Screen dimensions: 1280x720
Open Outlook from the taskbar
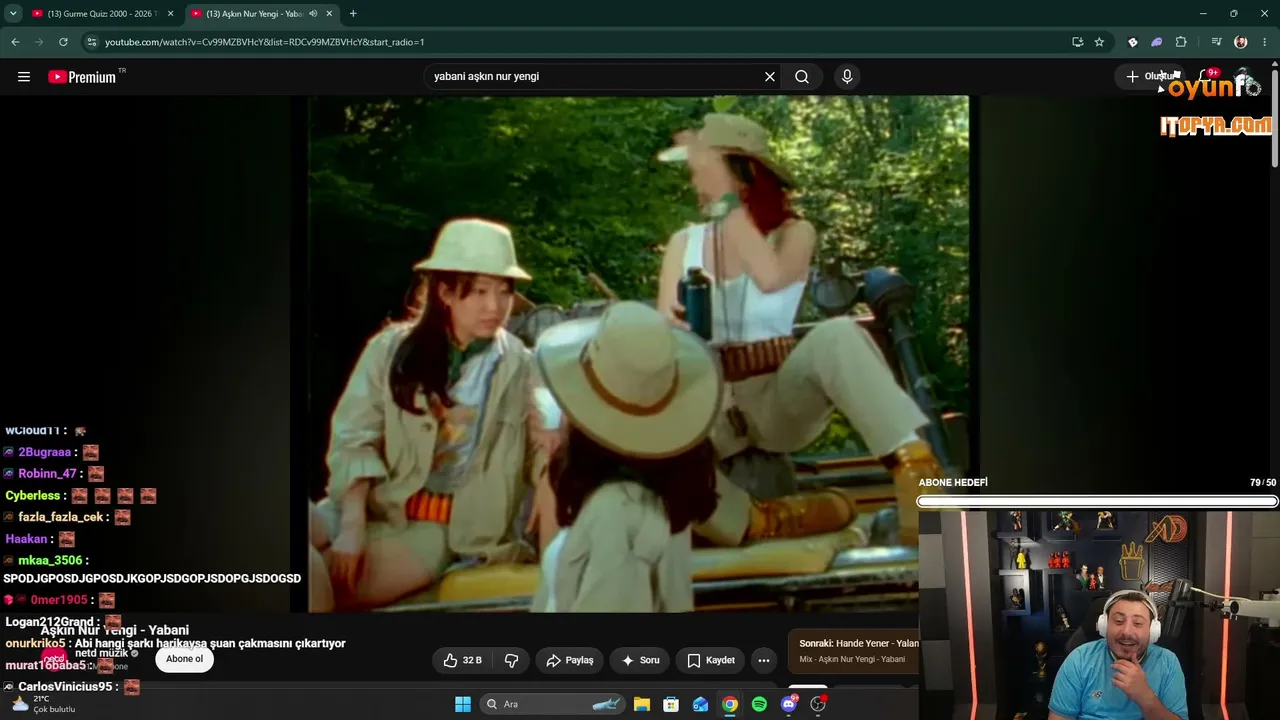700,704
